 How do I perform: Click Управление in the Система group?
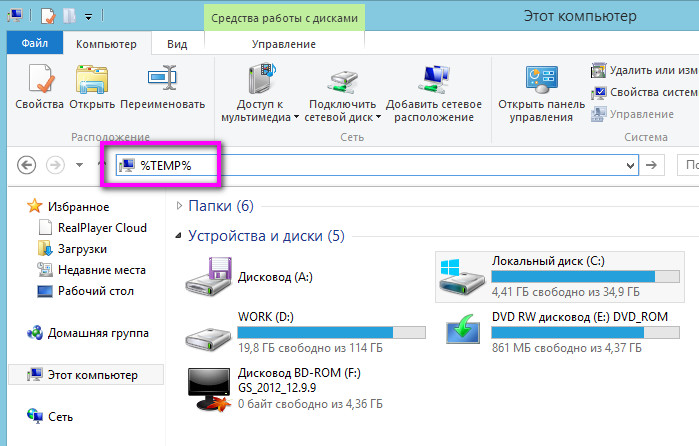[632, 114]
